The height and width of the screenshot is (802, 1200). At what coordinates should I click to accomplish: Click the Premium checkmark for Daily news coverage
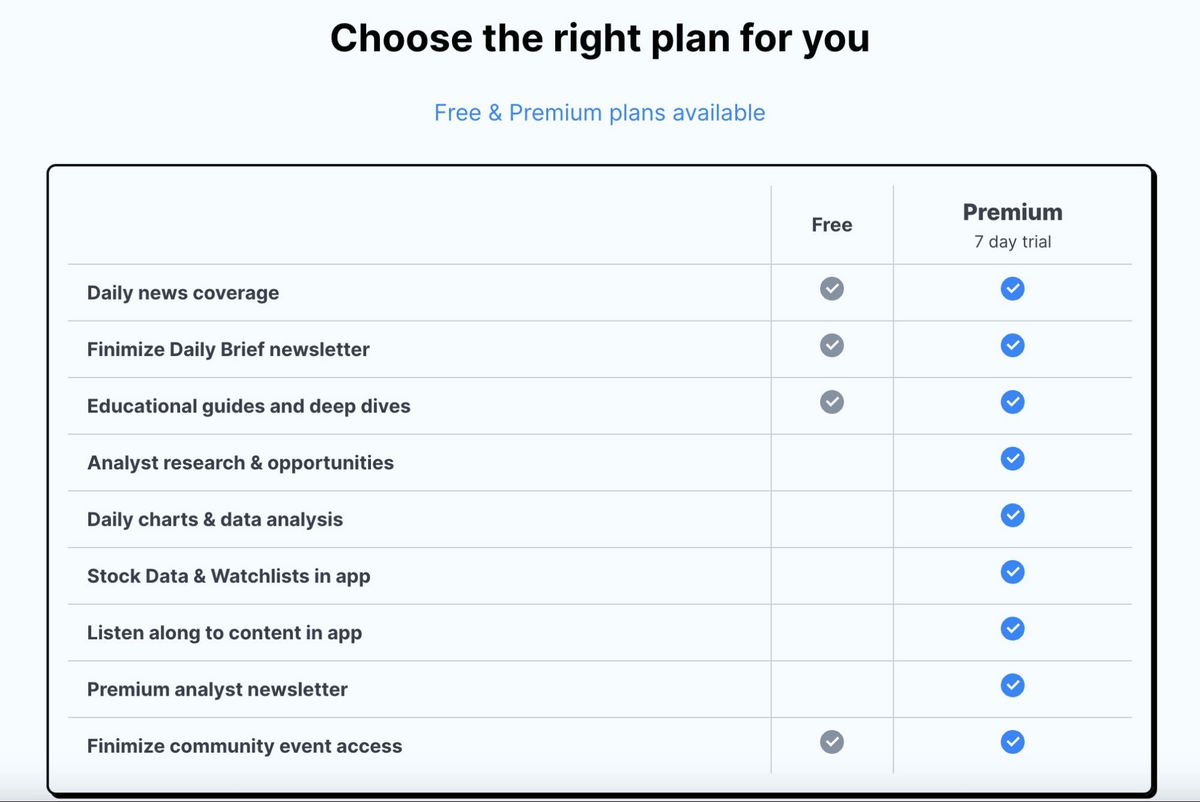pyautogui.click(x=1013, y=289)
